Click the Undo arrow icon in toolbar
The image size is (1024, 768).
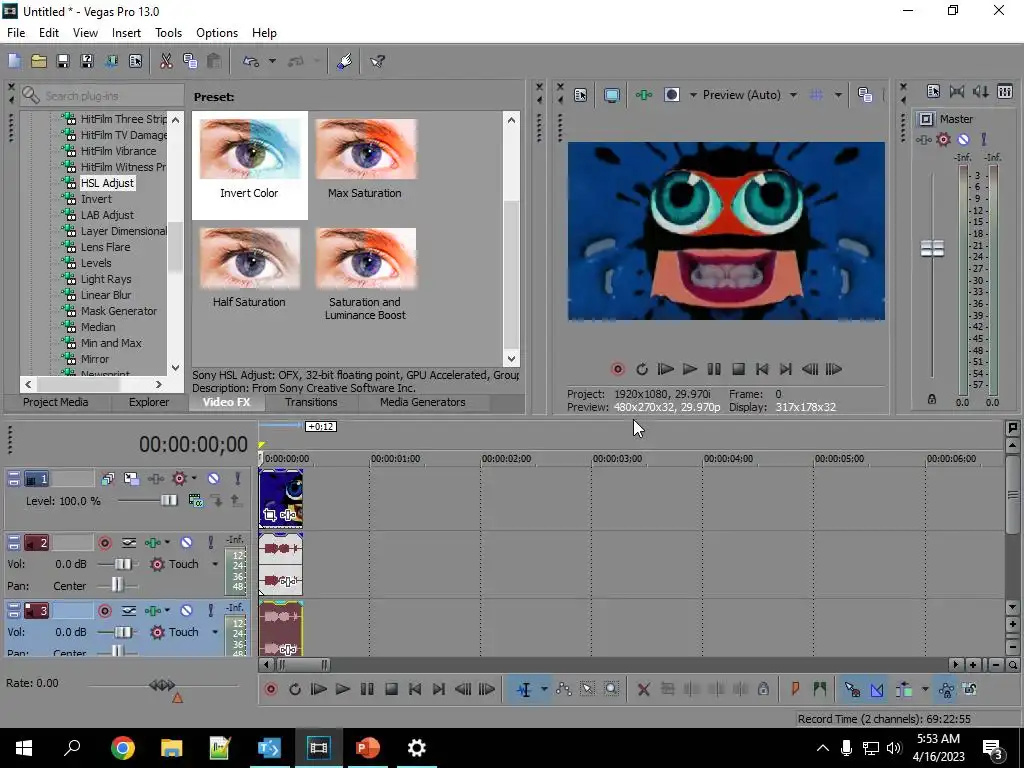click(x=251, y=61)
